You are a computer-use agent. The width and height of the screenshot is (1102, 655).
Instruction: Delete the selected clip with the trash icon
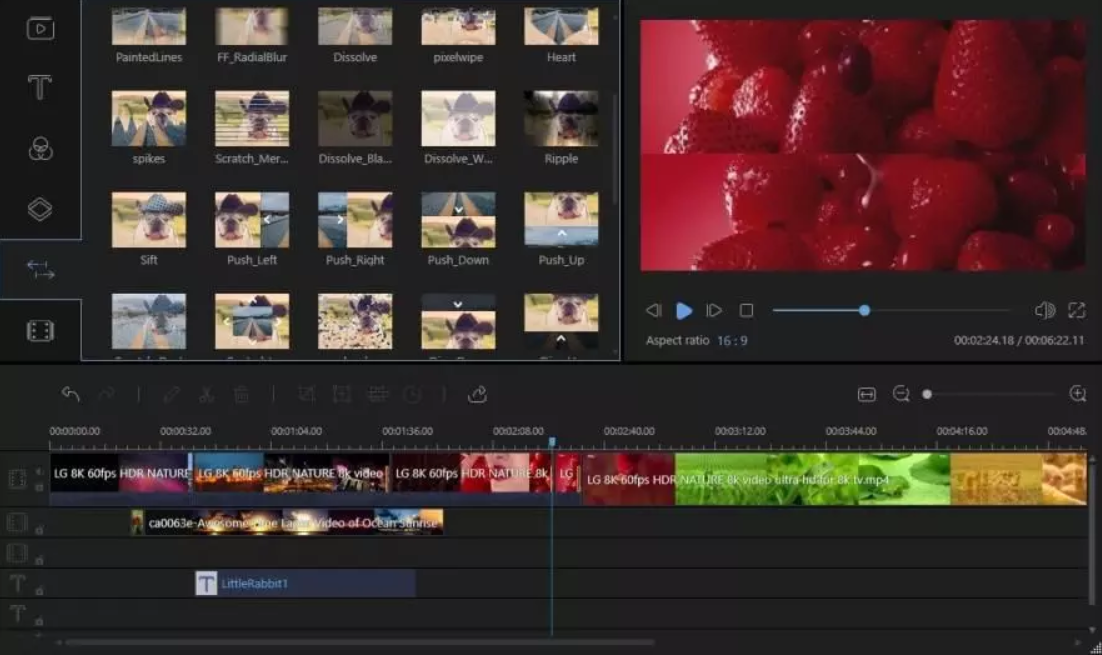pos(240,394)
